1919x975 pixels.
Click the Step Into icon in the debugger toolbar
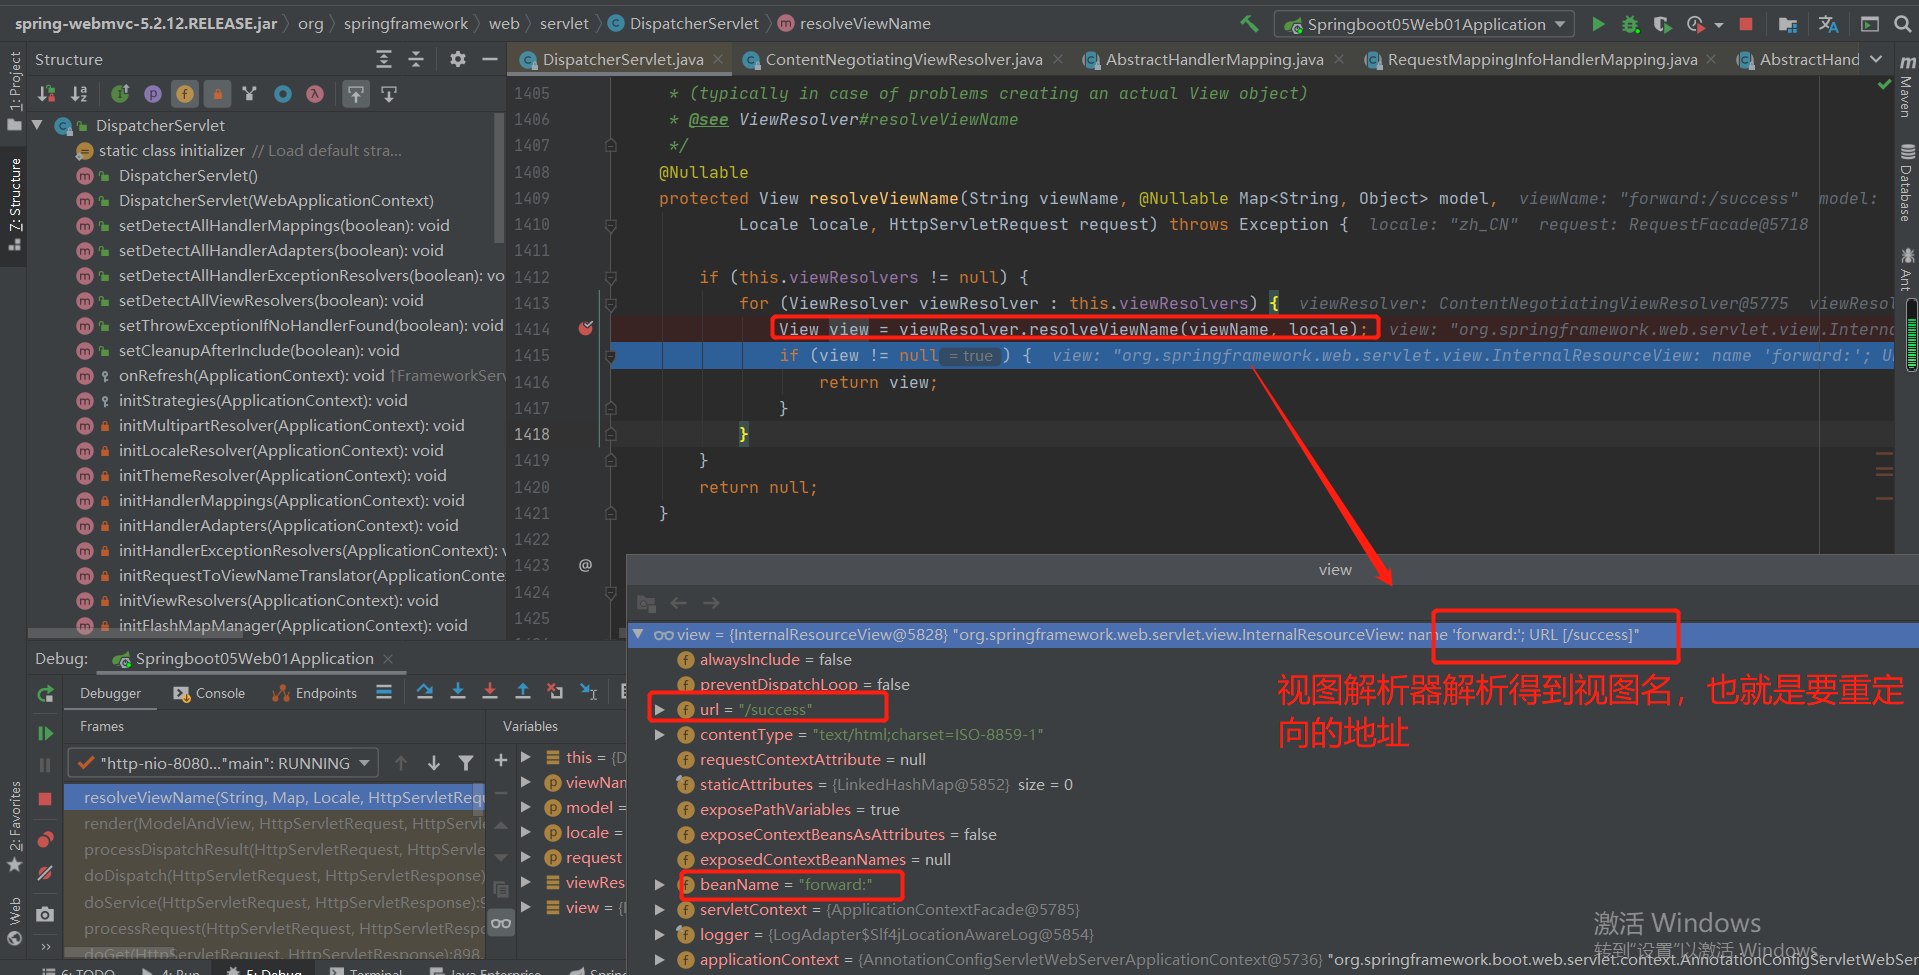pyautogui.click(x=457, y=692)
